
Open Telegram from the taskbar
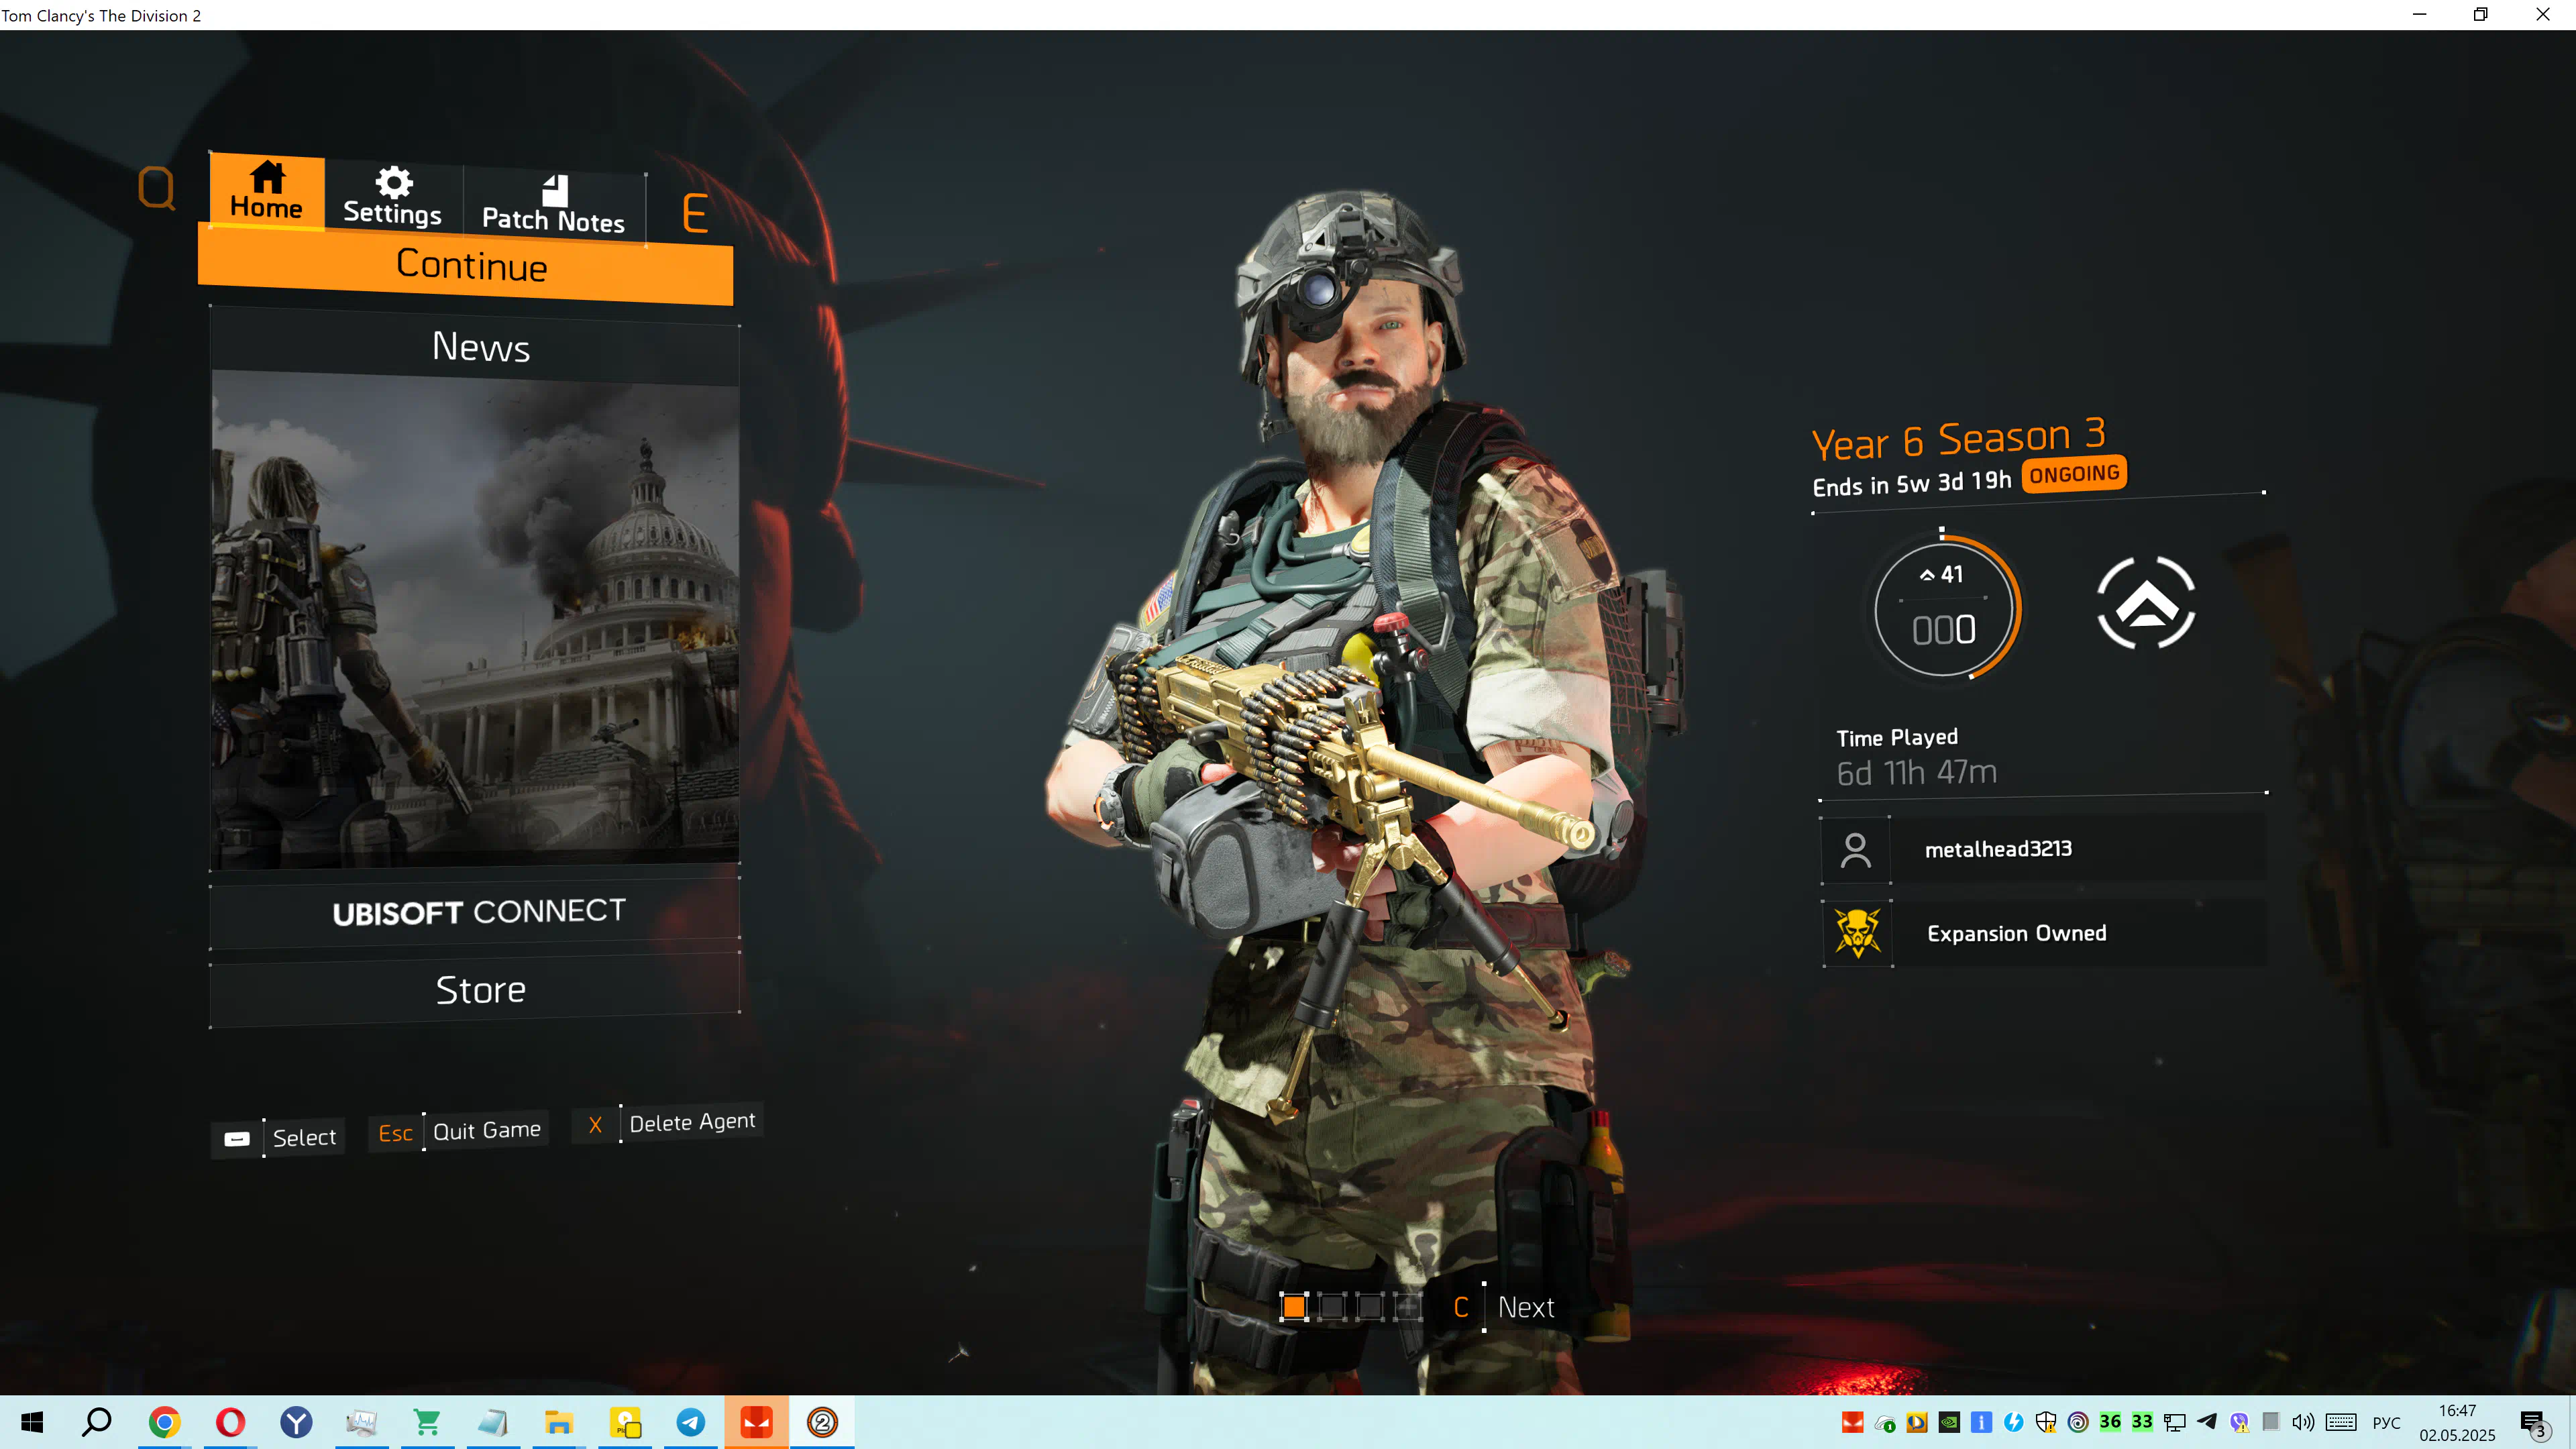click(691, 1422)
